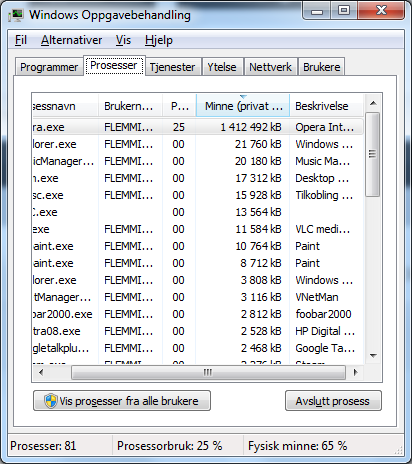Sort by the Minne (privat) column header
Screen dimensions: 412x464
[243, 106]
